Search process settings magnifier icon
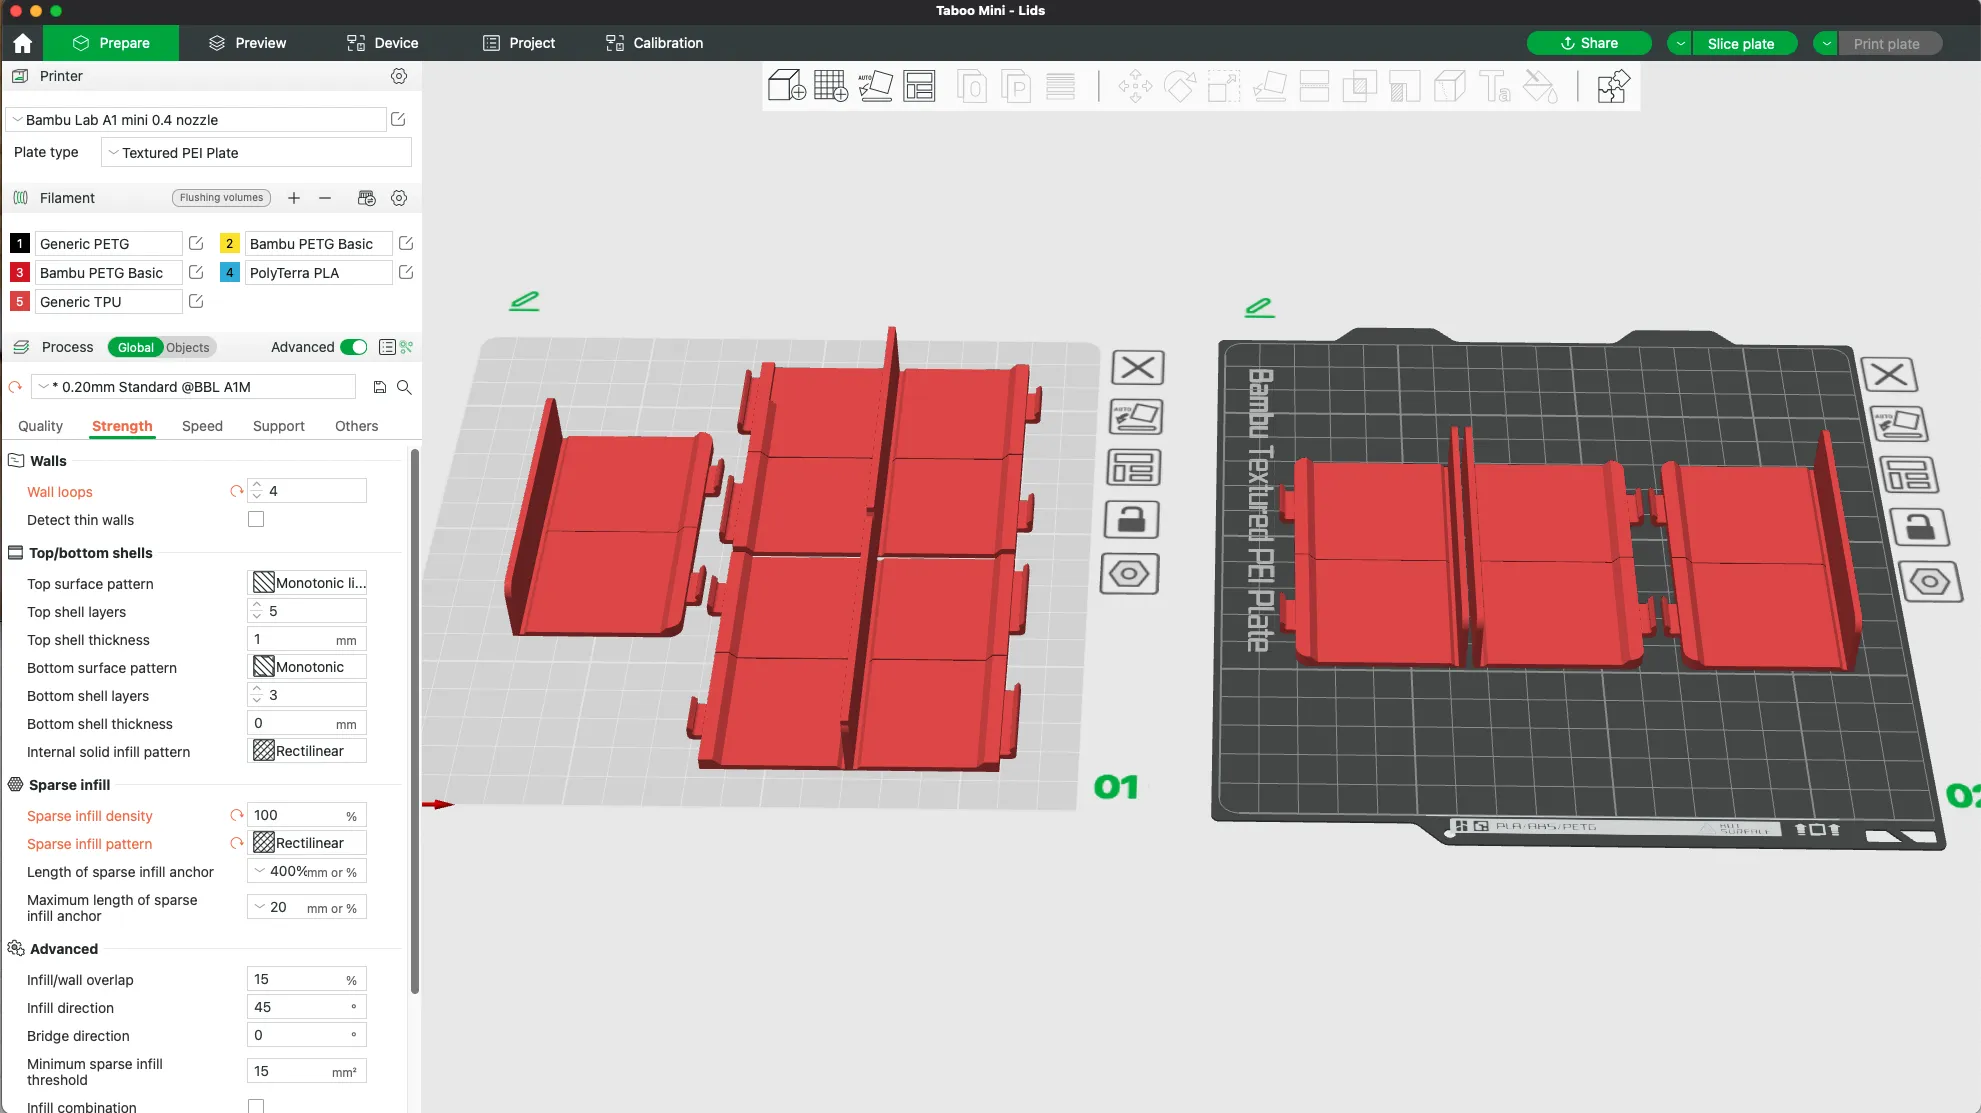This screenshot has width=1981, height=1113. click(x=404, y=387)
